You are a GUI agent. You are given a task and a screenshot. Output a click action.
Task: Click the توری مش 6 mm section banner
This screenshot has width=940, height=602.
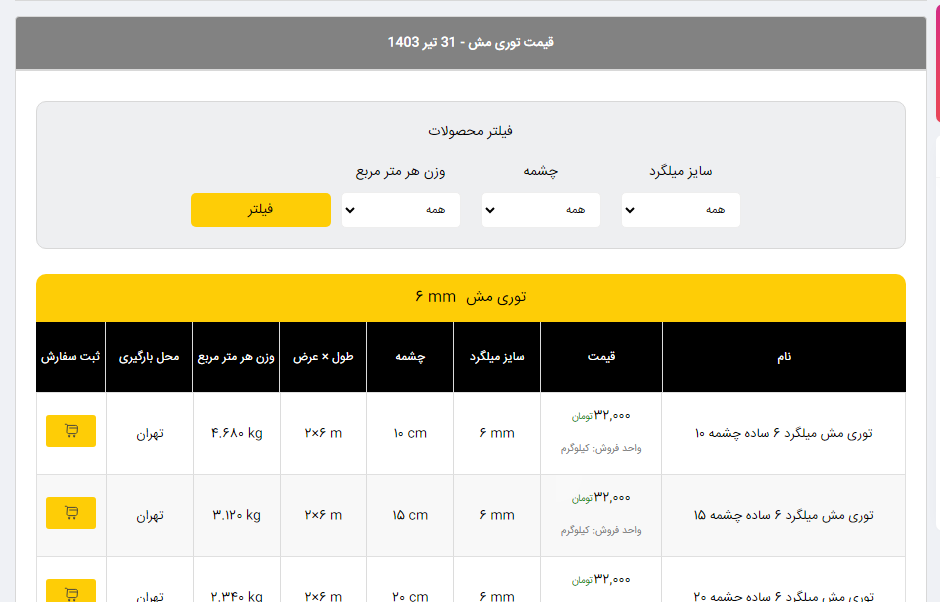coord(471,297)
